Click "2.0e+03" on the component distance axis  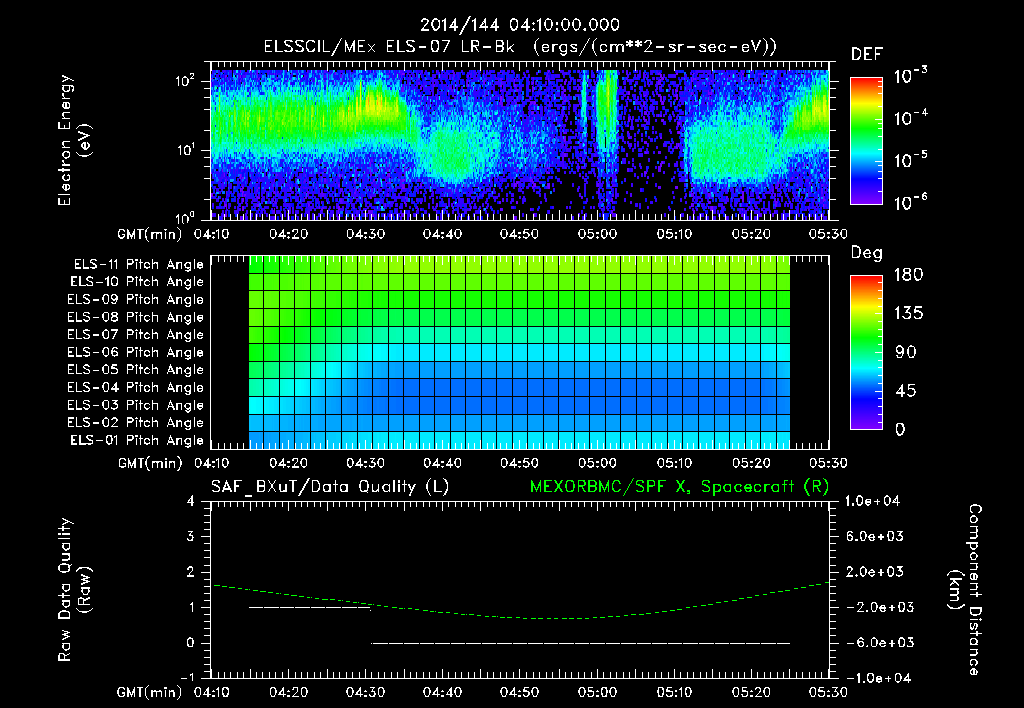(x=874, y=572)
